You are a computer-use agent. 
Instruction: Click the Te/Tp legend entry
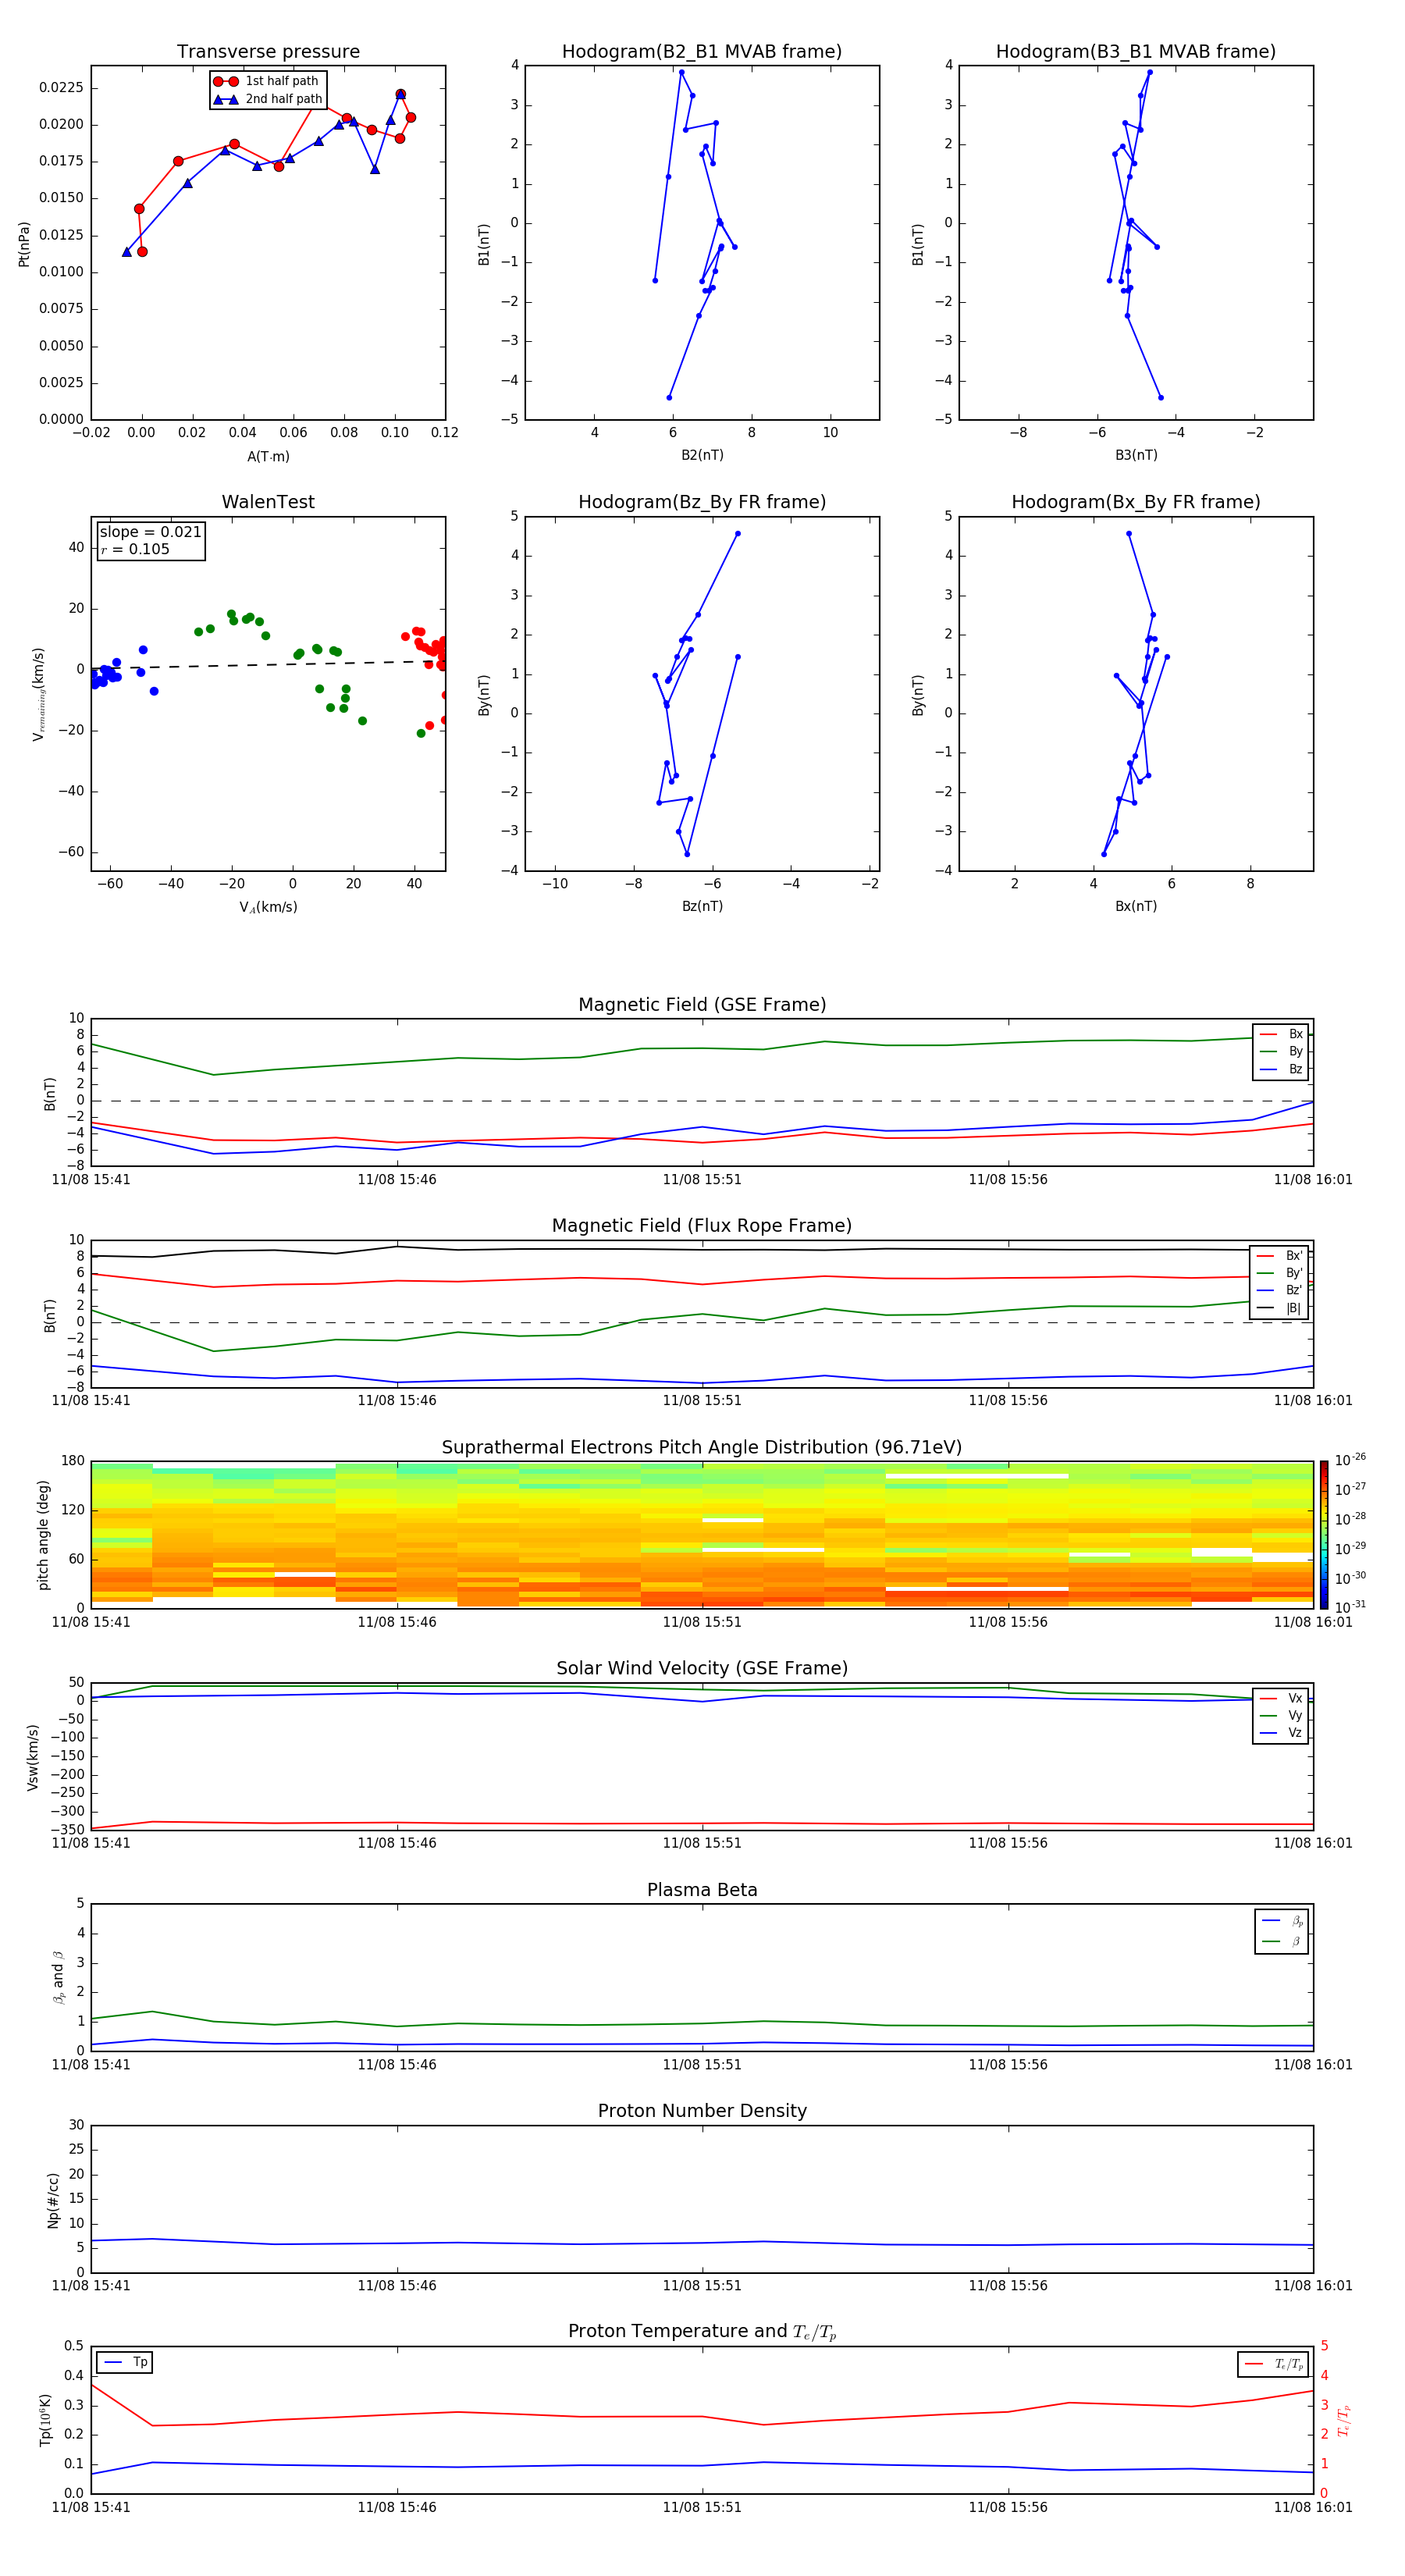tap(1274, 2364)
